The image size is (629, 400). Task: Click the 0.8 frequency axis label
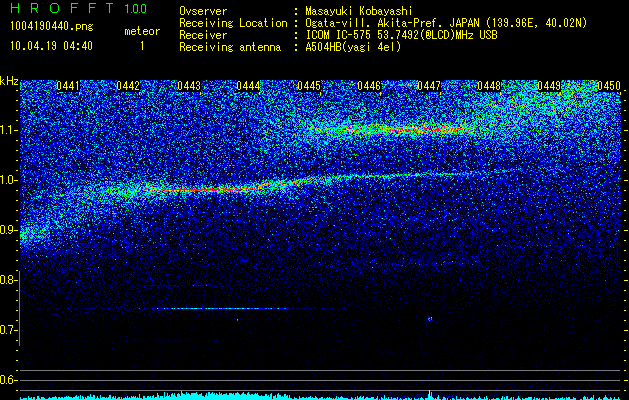9,280
